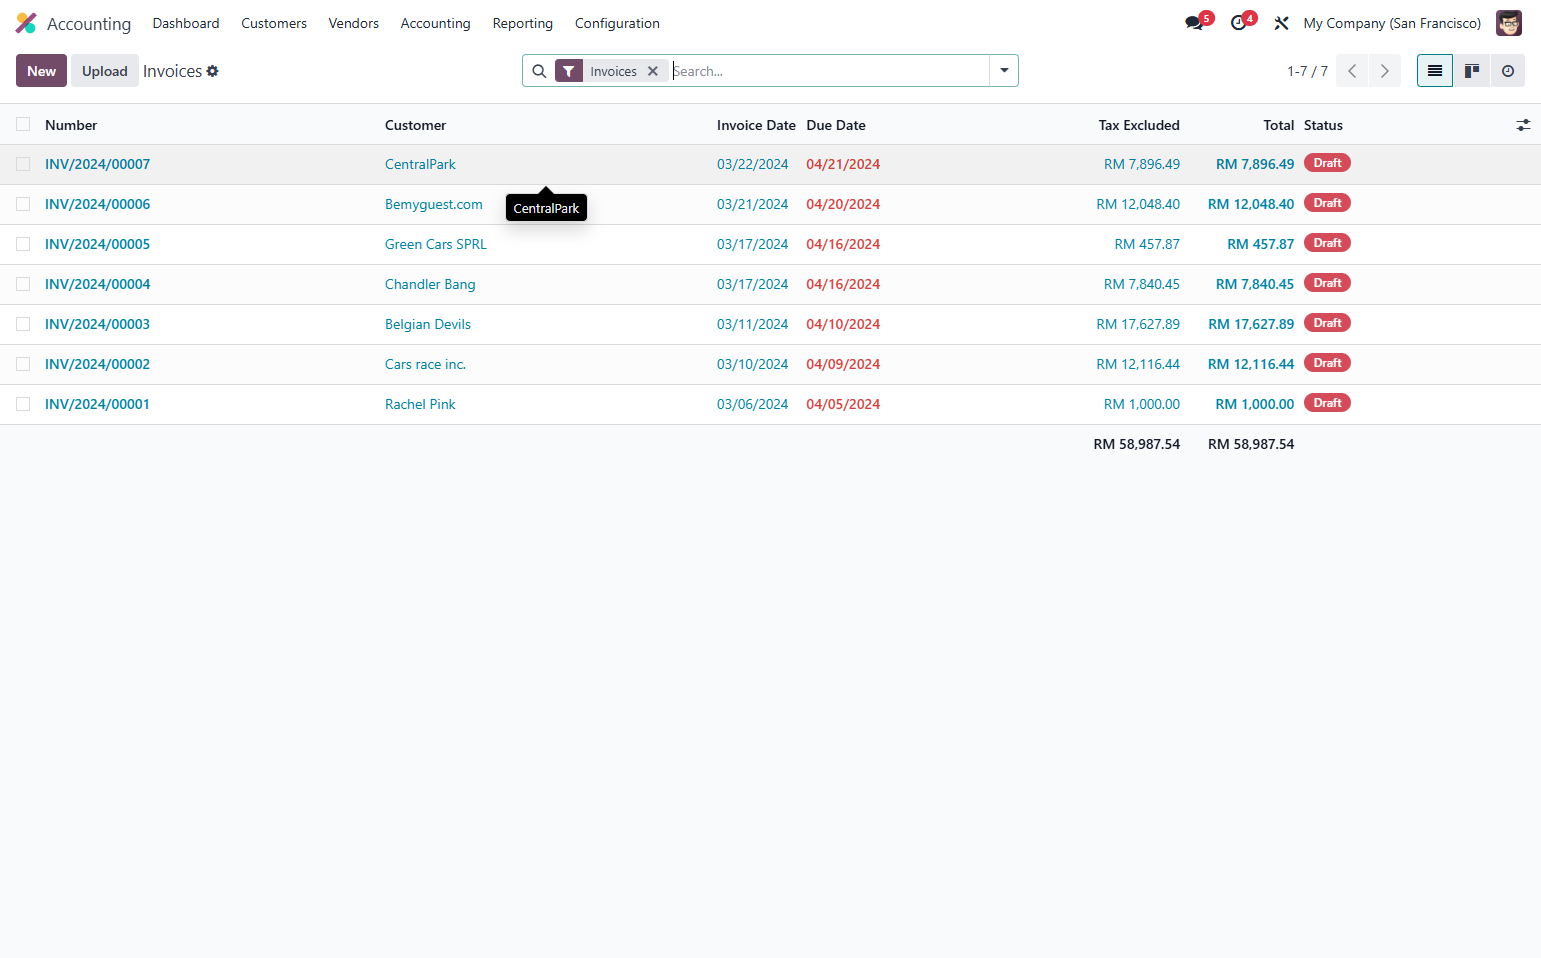The width and height of the screenshot is (1541, 958).
Task: Switch to list view
Action: click(x=1435, y=71)
